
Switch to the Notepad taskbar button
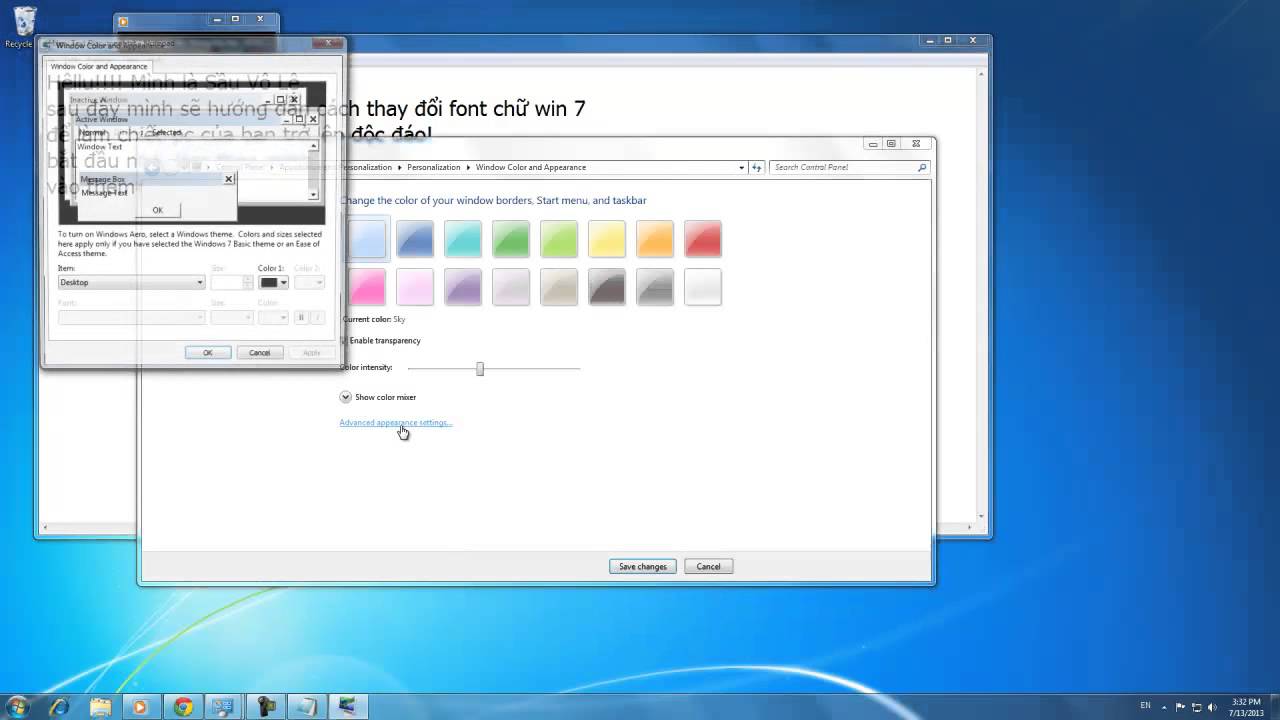[x=307, y=707]
